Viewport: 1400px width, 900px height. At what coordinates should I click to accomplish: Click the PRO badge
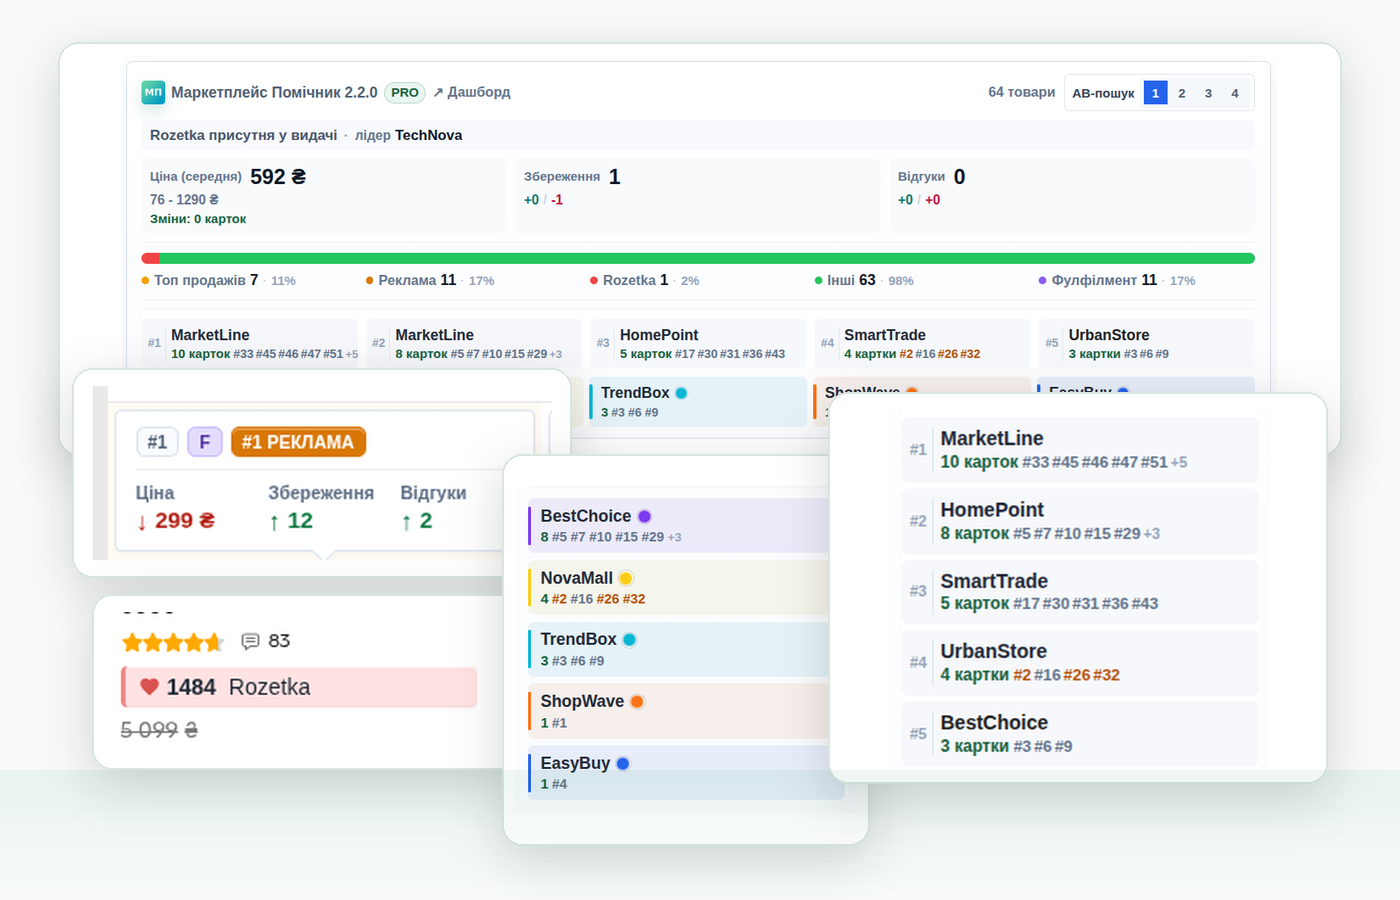[405, 92]
